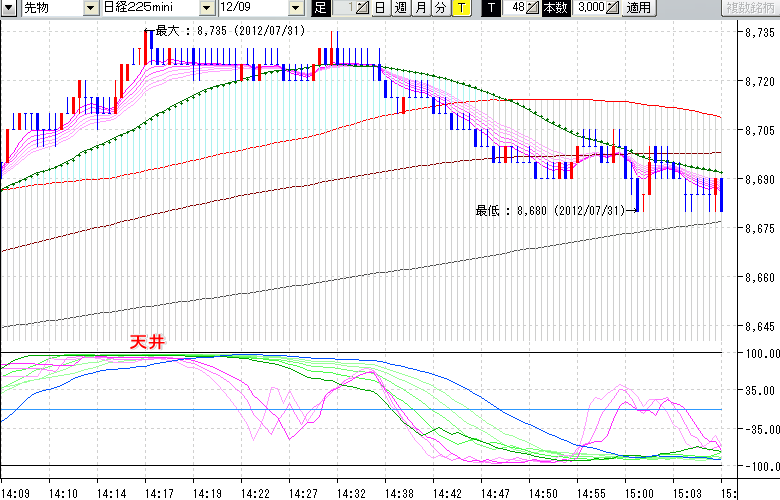Image resolution: width=780 pixels, height=500 pixels.
Task: Click the 15:03 time axis label
Action: [x=687, y=494]
